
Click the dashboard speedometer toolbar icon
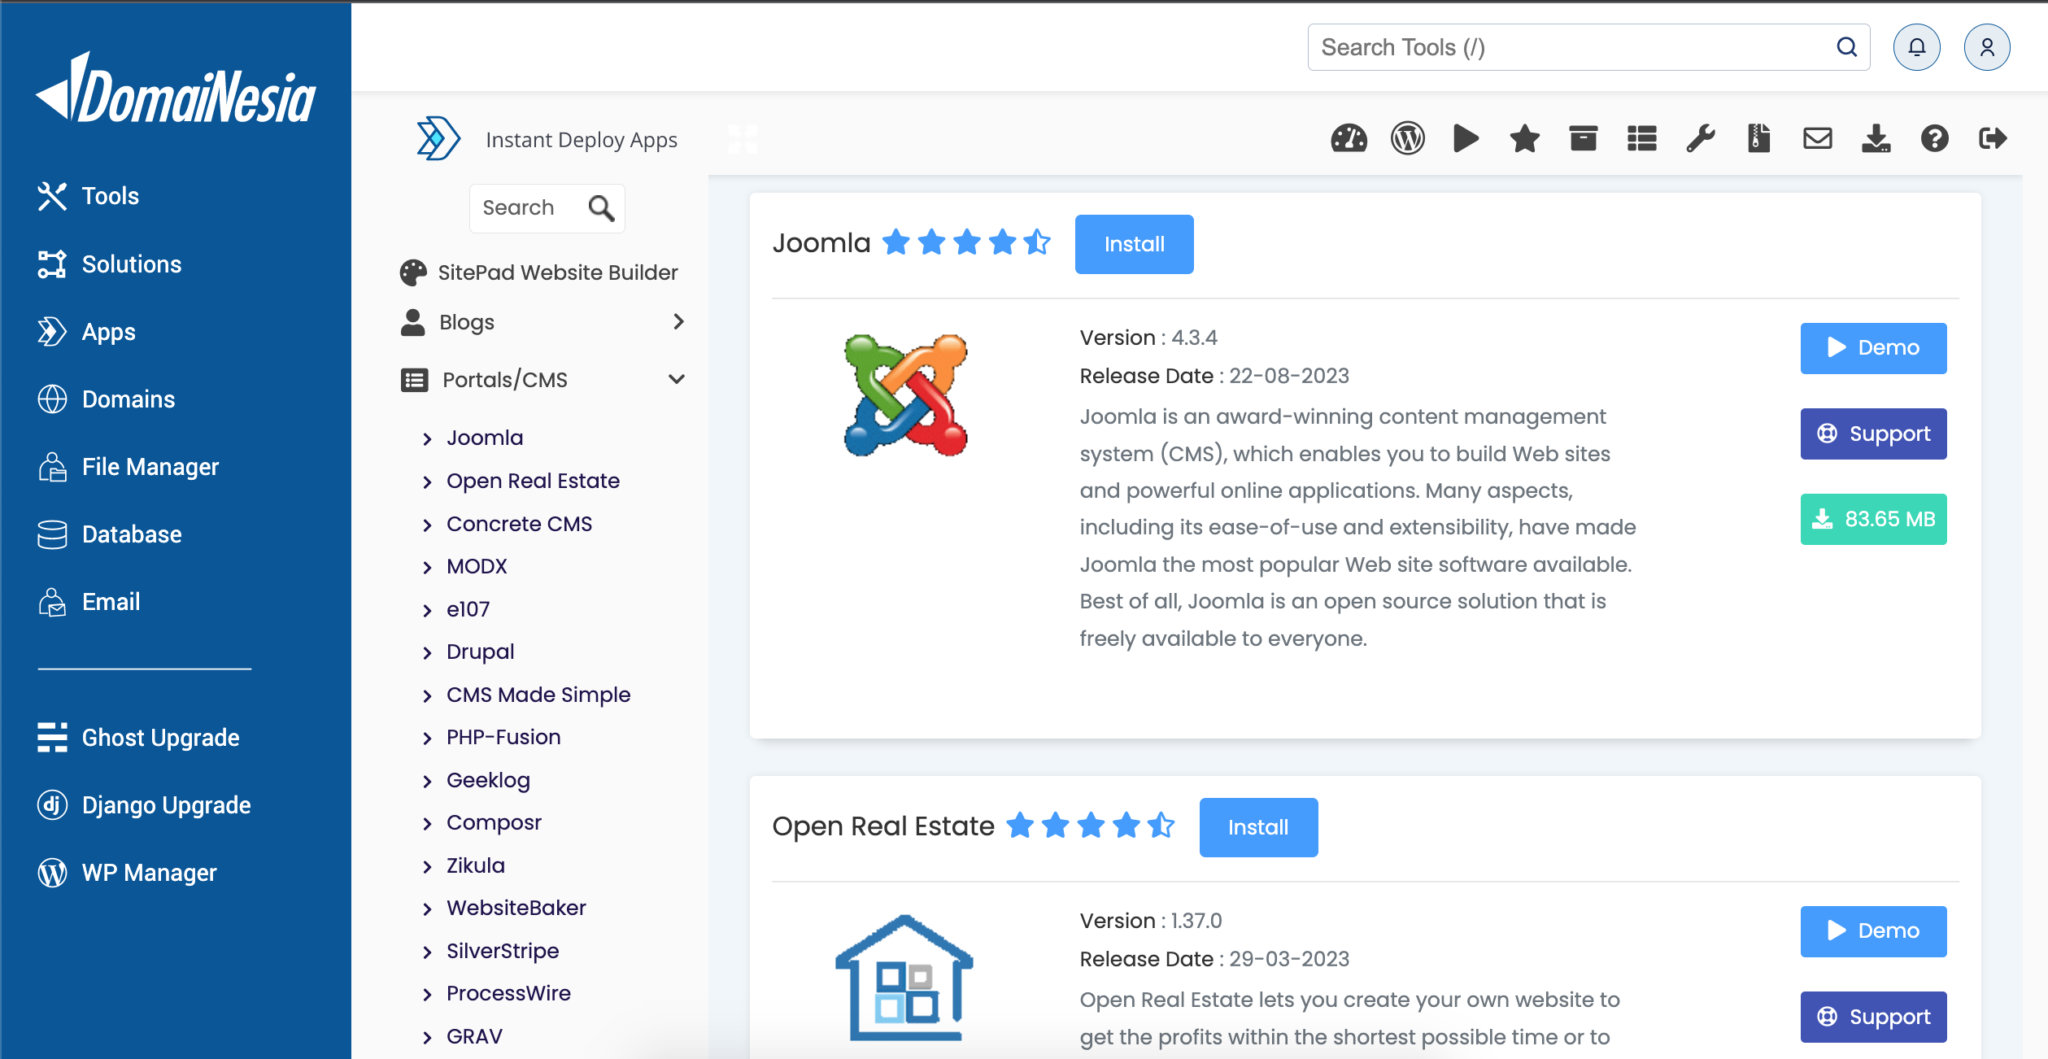(x=1348, y=138)
